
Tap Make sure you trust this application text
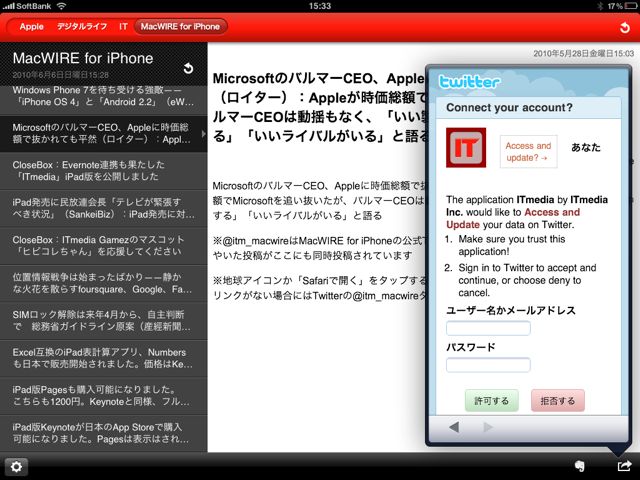tap(512, 245)
